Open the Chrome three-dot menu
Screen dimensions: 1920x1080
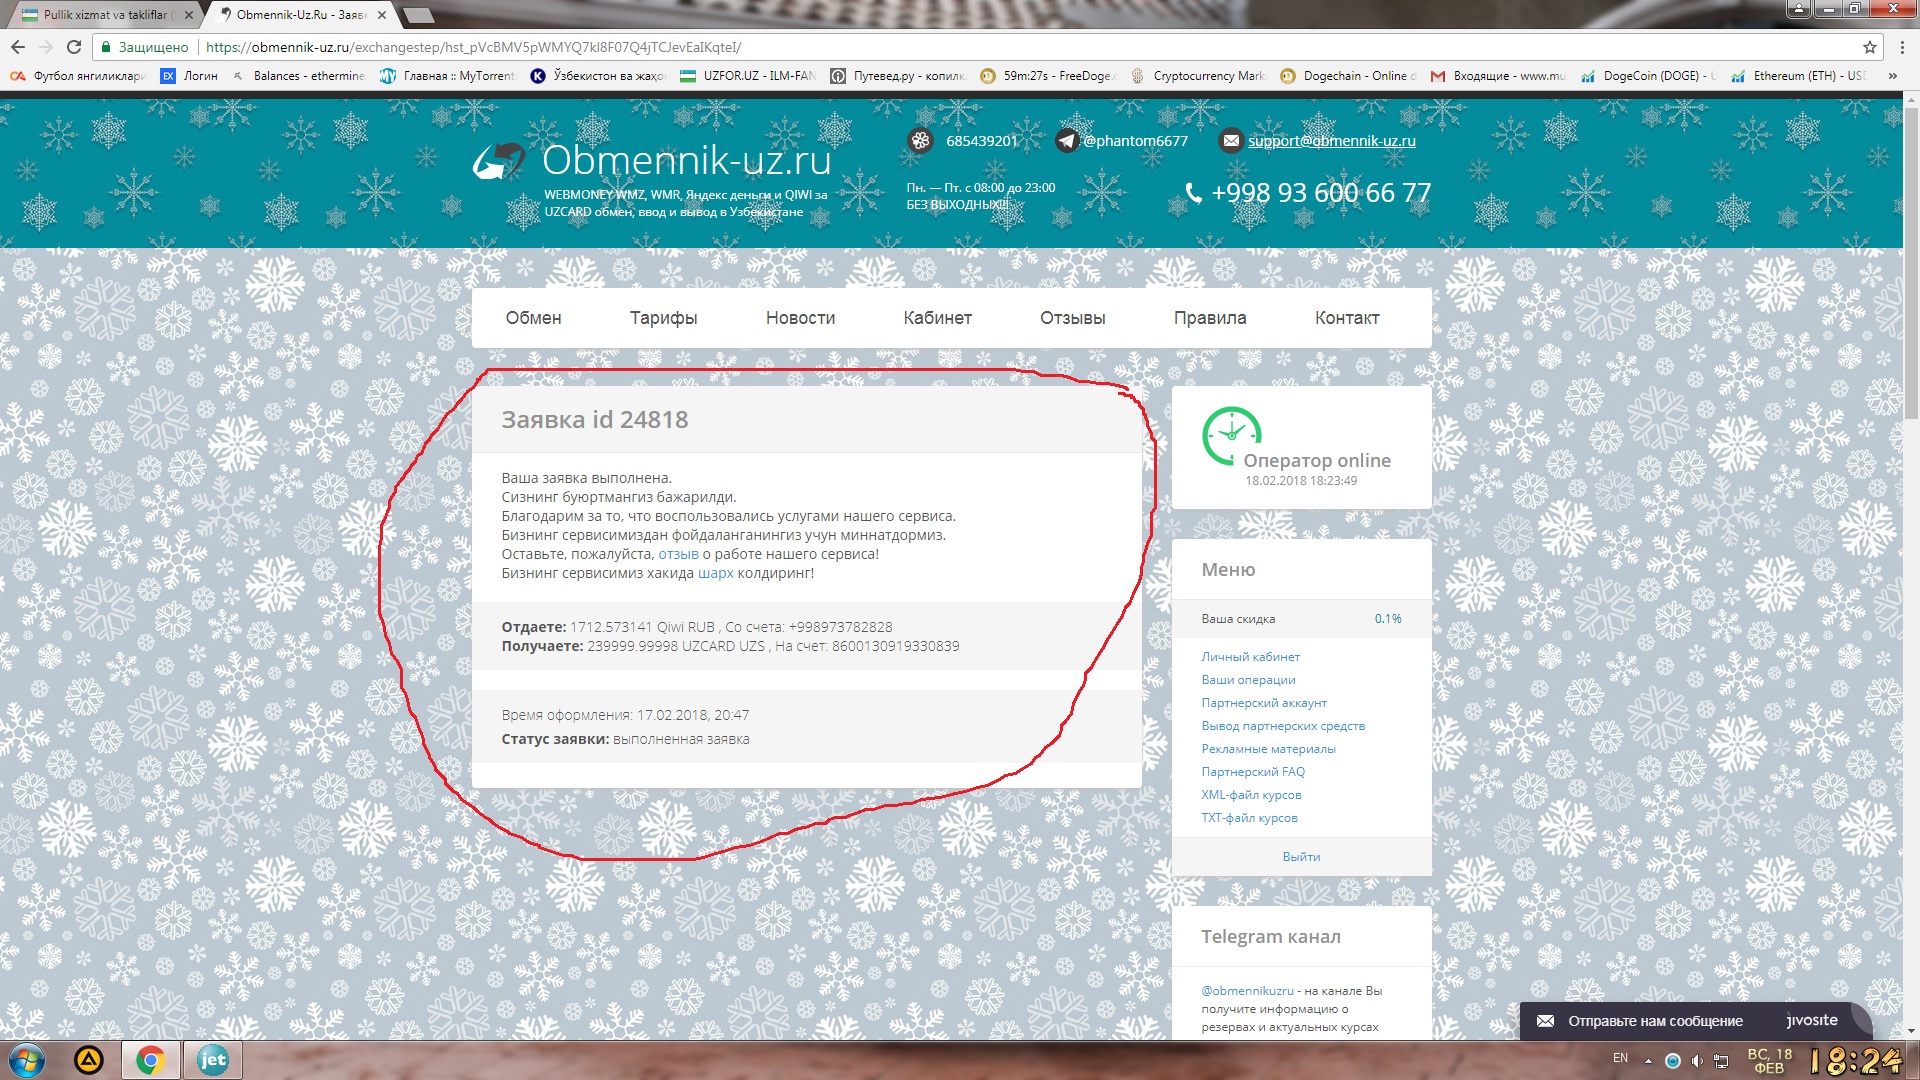point(1901,47)
